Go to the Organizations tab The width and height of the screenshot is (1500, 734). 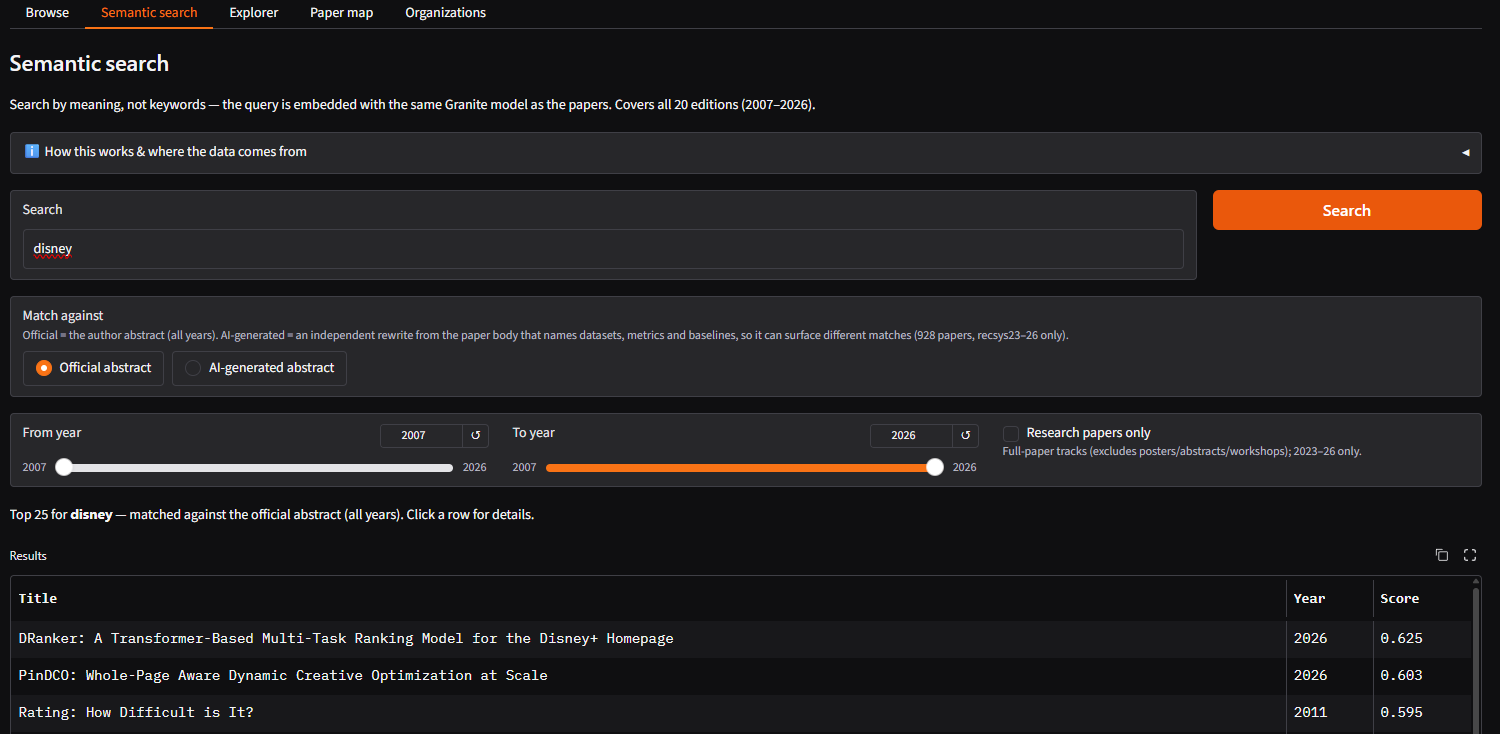pos(446,13)
